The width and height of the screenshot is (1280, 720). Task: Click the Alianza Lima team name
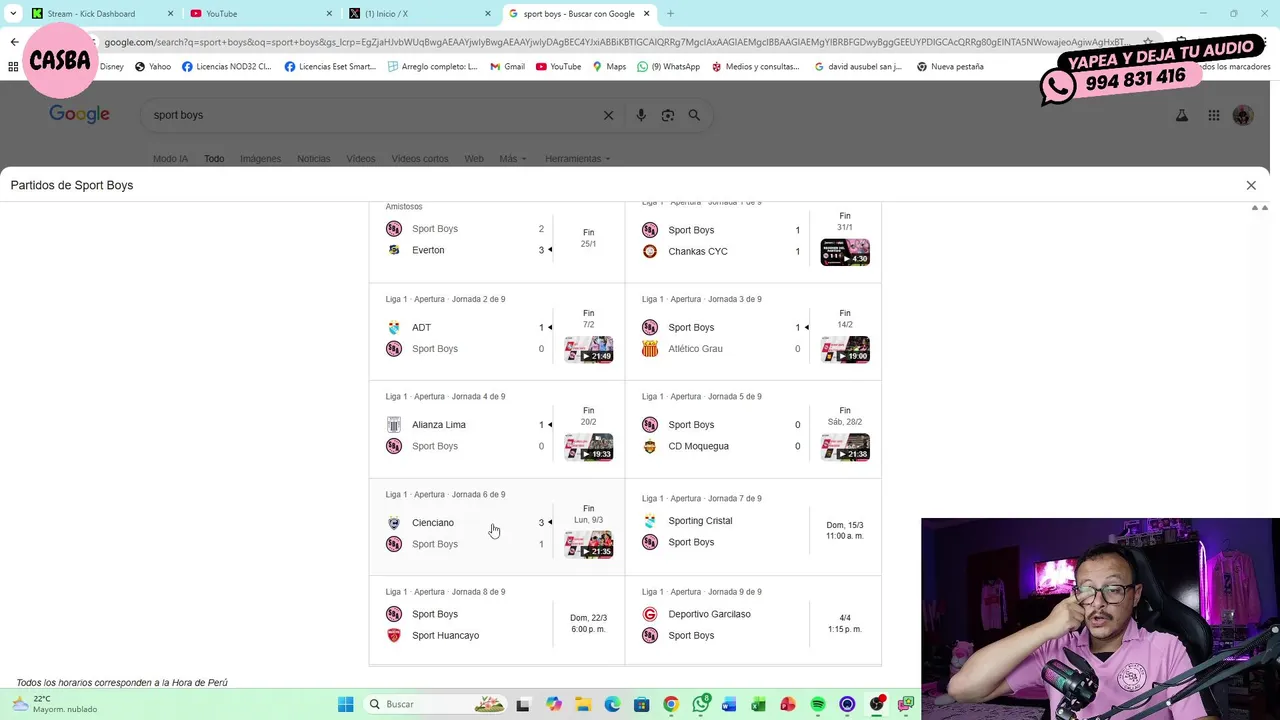(x=439, y=425)
